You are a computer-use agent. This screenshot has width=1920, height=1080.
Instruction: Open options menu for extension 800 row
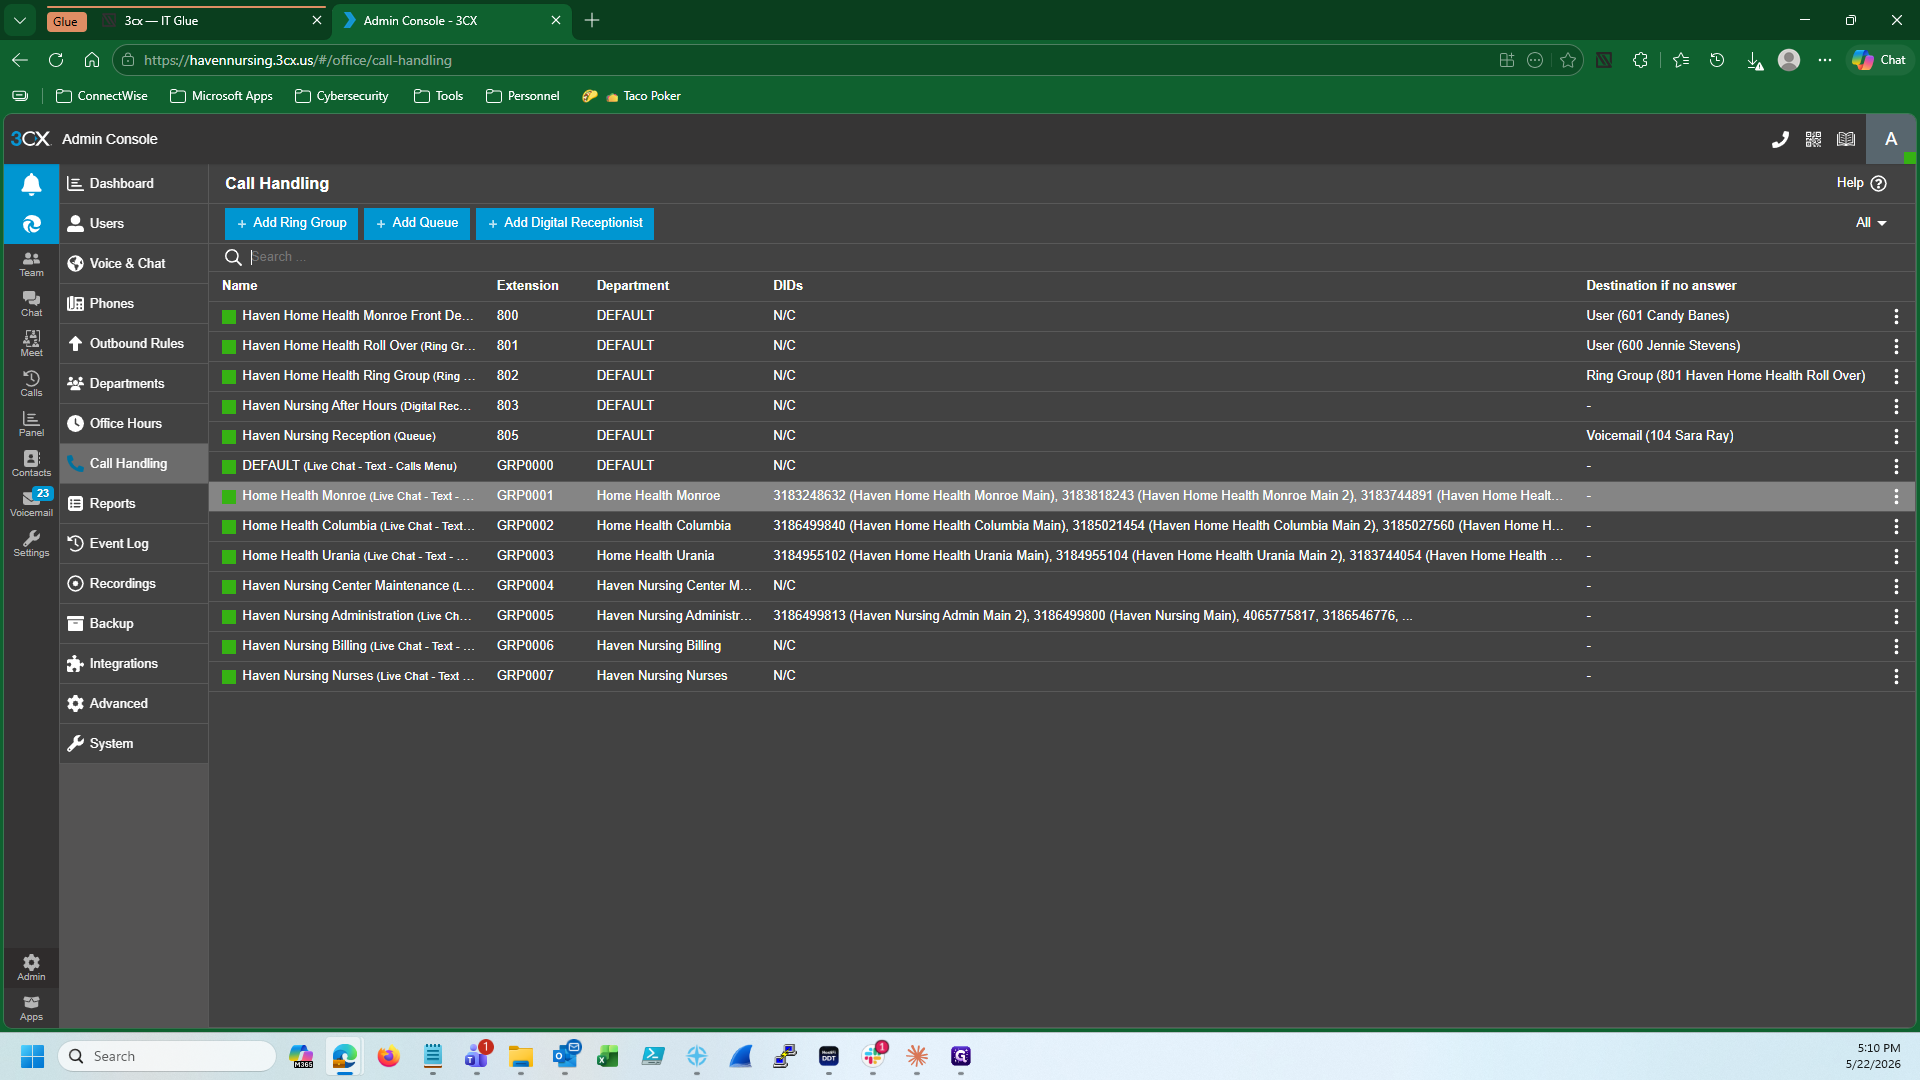[1896, 316]
